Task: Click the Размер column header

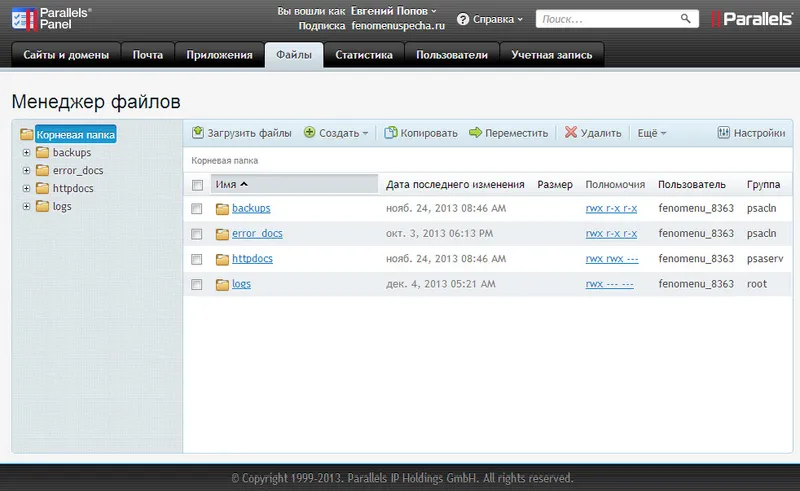Action: (x=555, y=185)
